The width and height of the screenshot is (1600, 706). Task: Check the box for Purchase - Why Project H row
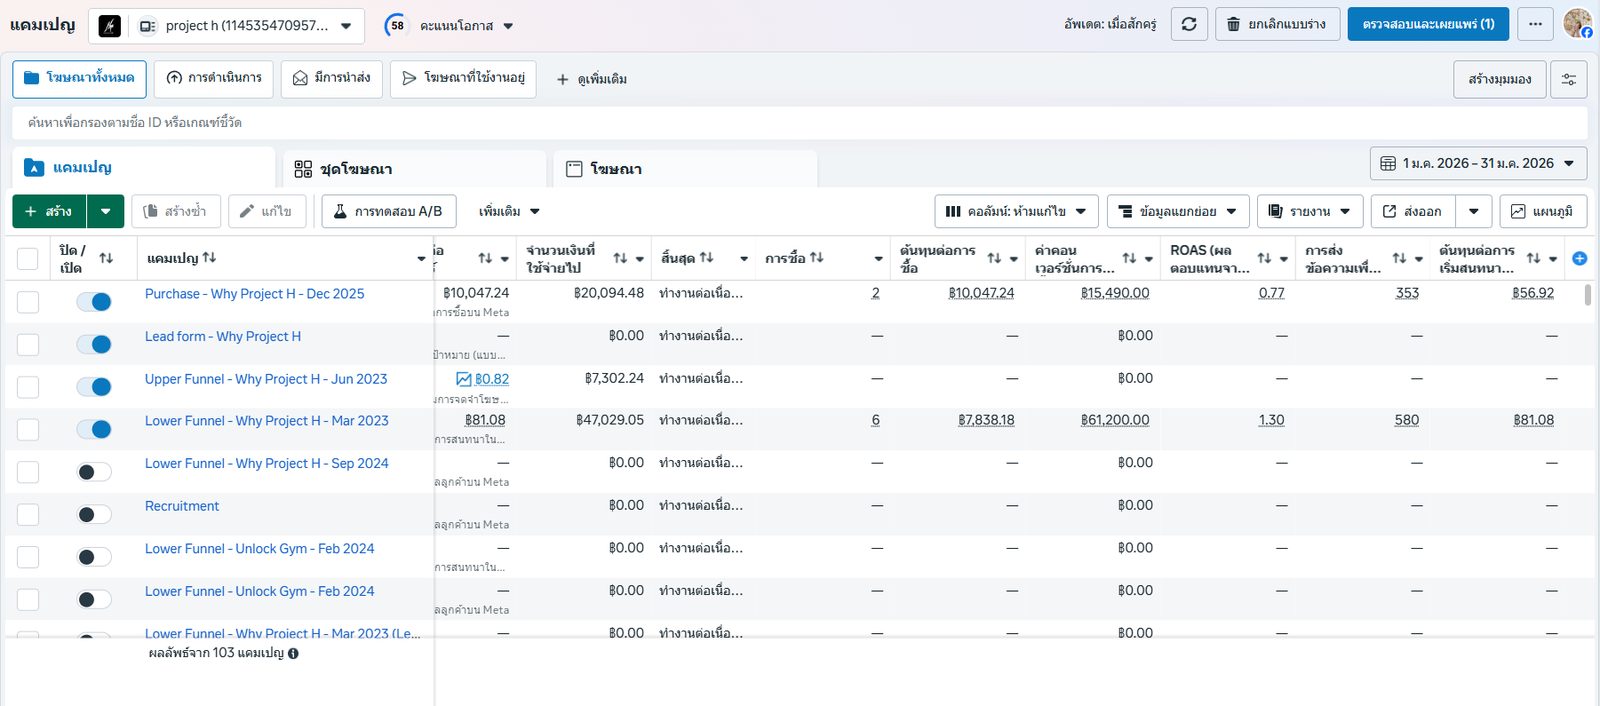[28, 302]
